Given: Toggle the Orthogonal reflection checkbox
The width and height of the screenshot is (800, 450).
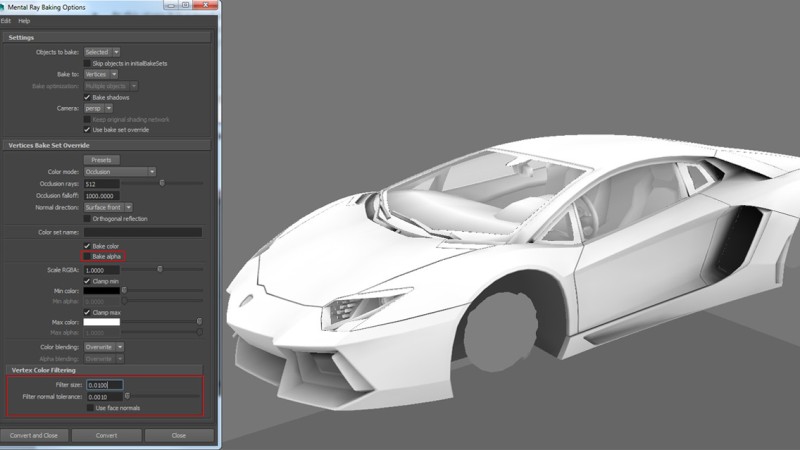Looking at the screenshot, I should click(87, 218).
